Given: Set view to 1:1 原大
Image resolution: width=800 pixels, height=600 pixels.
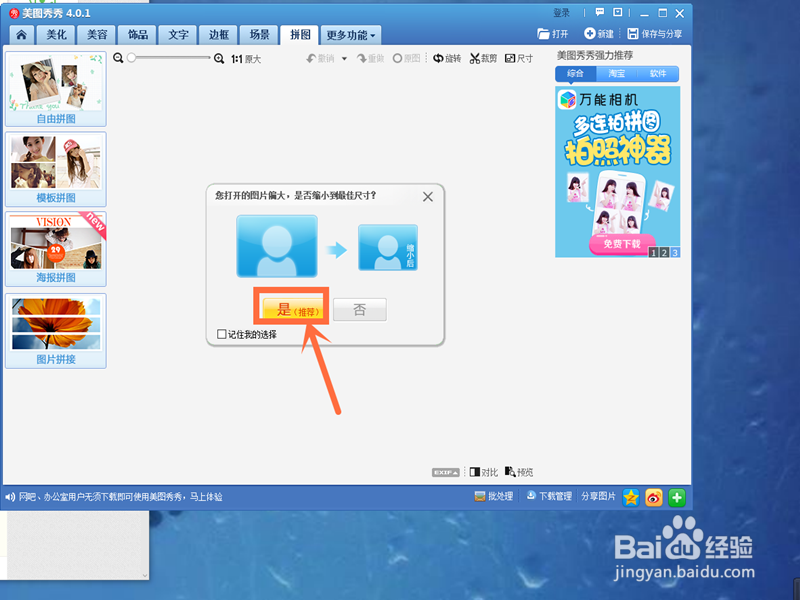Looking at the screenshot, I should click(x=246, y=59).
